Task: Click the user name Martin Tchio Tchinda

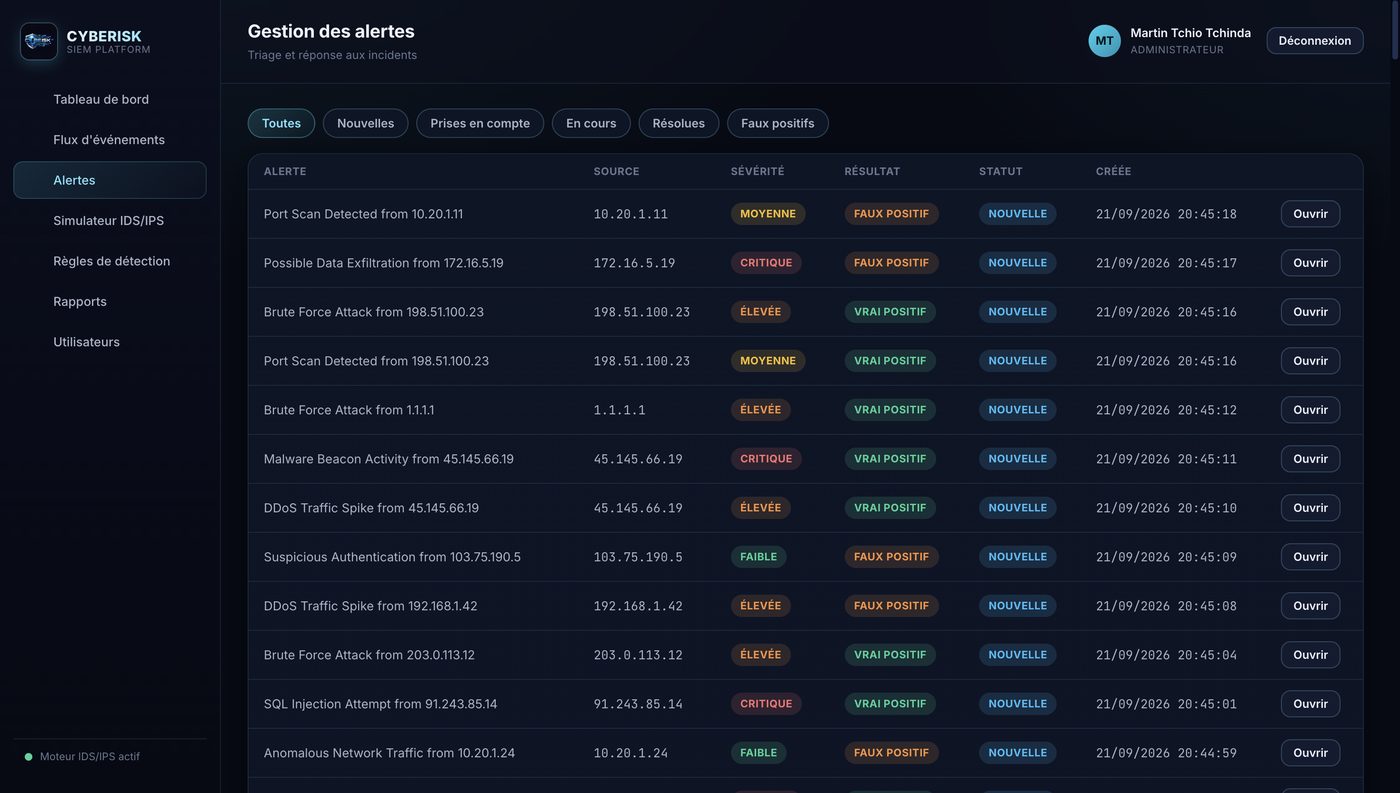Action: coord(1190,33)
